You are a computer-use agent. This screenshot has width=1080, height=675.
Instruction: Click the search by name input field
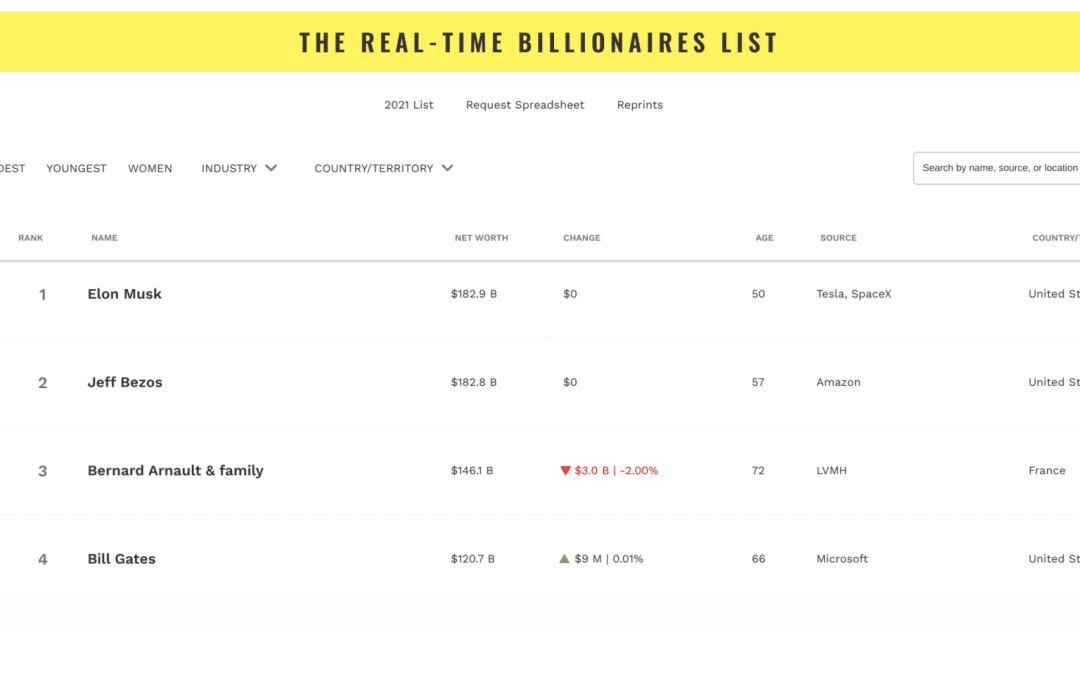click(x=998, y=168)
